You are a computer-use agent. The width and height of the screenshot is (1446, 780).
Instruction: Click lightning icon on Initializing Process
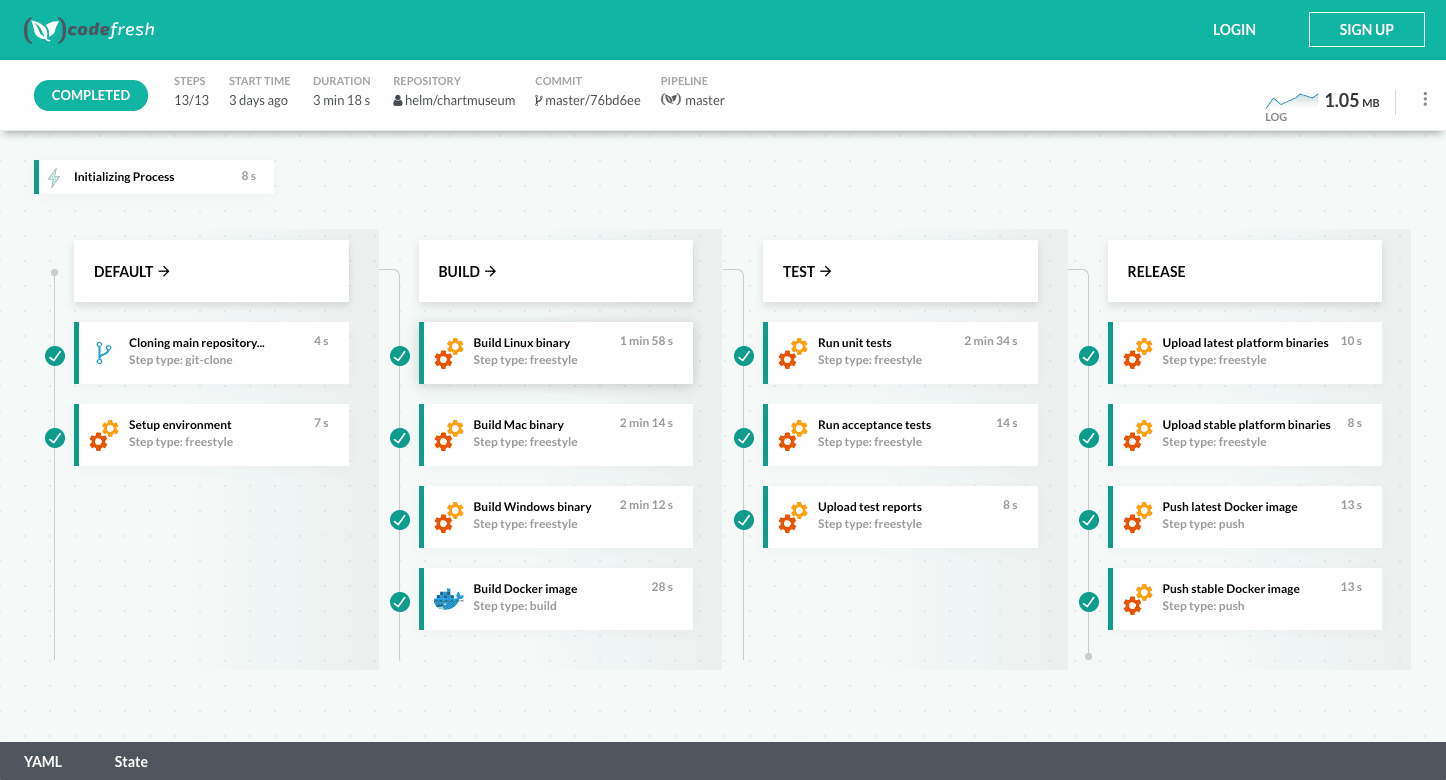point(54,177)
